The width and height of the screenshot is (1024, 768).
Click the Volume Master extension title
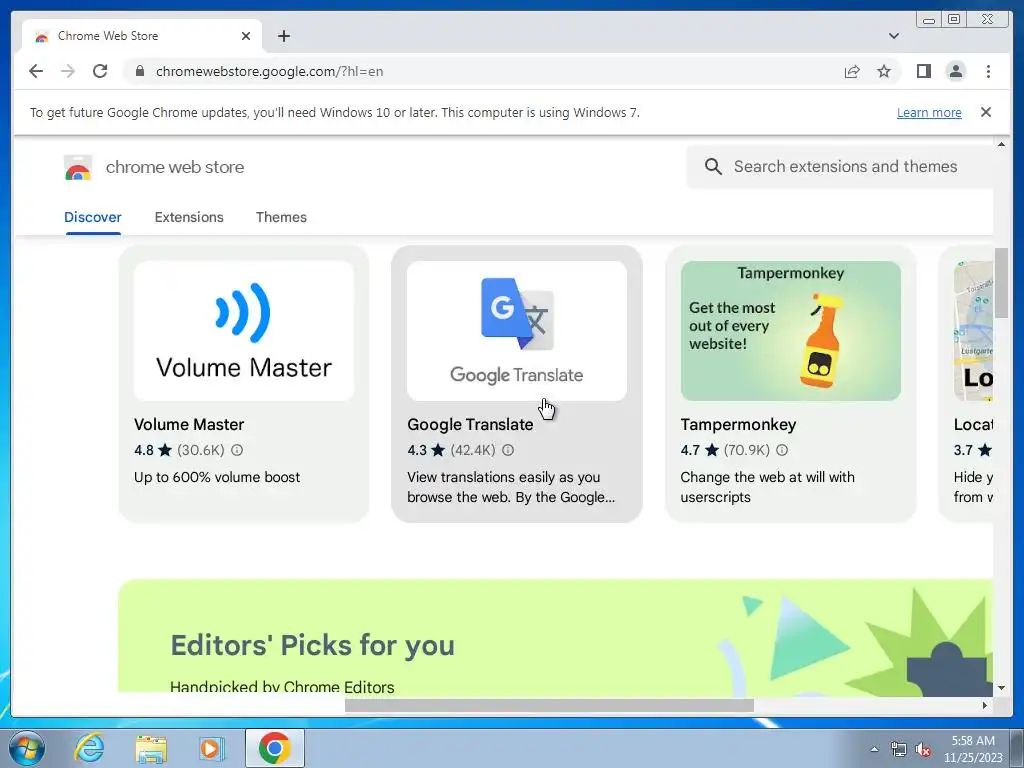click(189, 424)
